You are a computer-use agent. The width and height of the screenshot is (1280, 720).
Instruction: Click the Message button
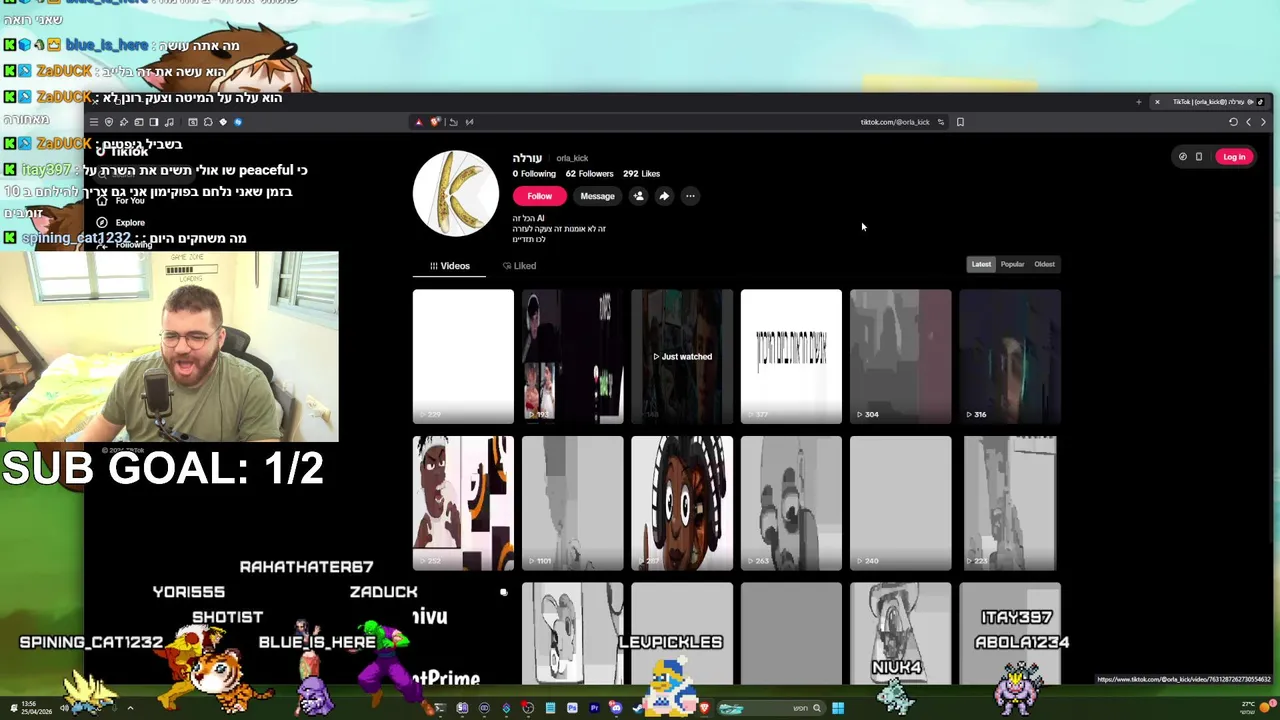[x=597, y=196]
